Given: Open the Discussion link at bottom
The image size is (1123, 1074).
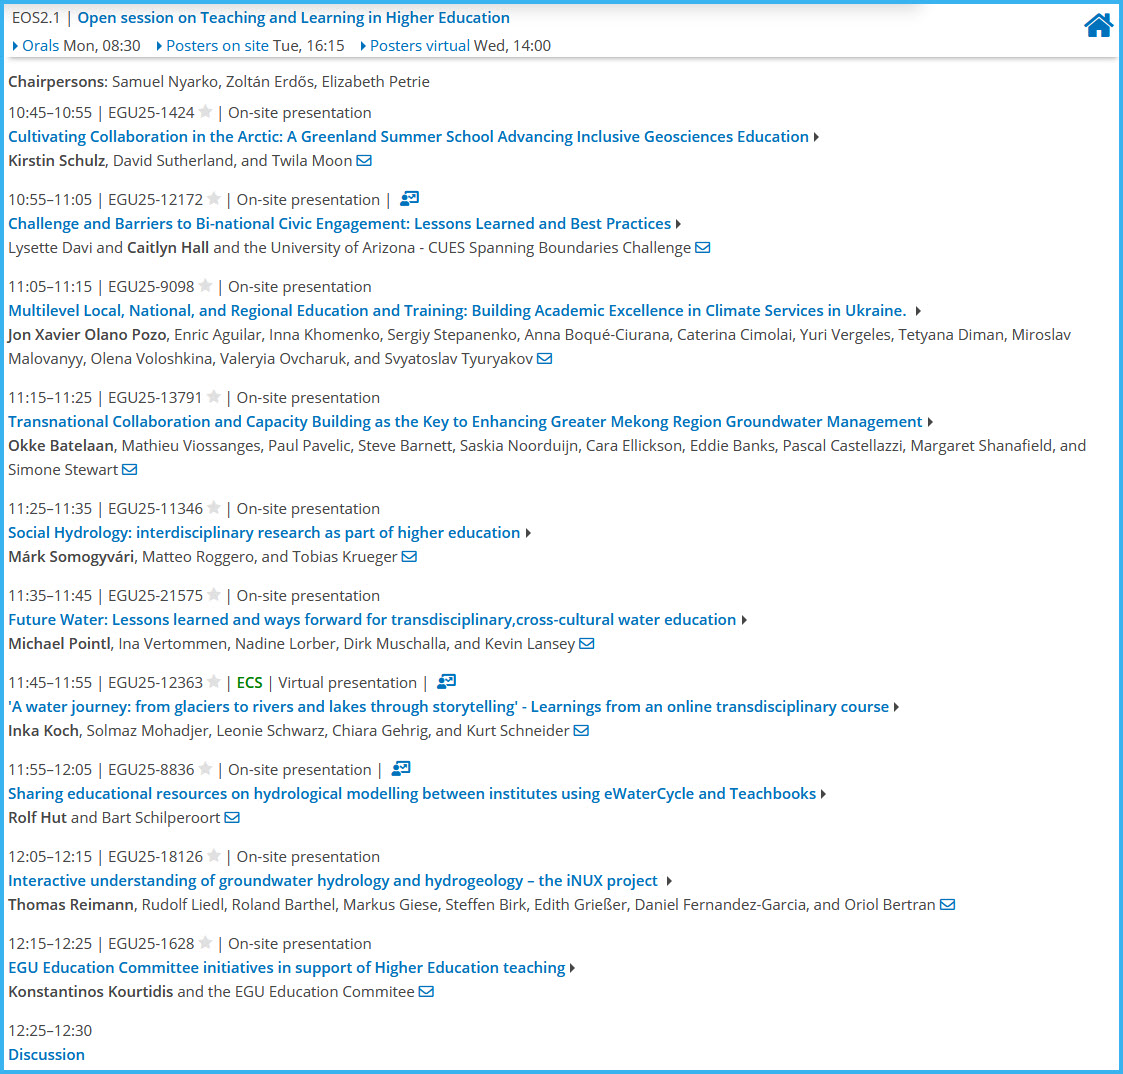Looking at the screenshot, I should click(x=46, y=1054).
